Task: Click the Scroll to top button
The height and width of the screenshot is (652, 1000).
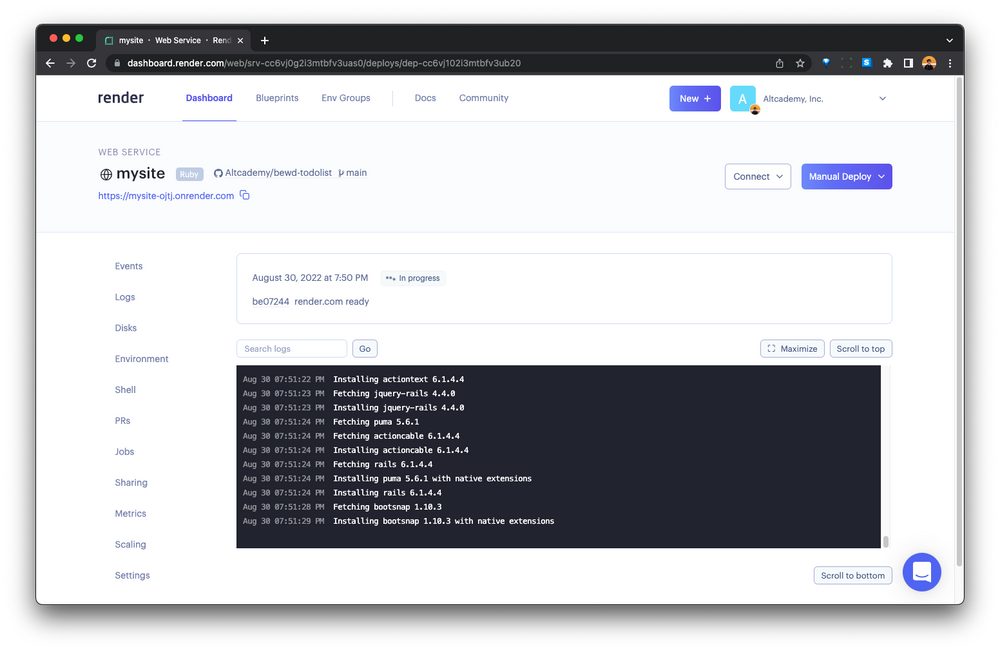Action: point(860,349)
